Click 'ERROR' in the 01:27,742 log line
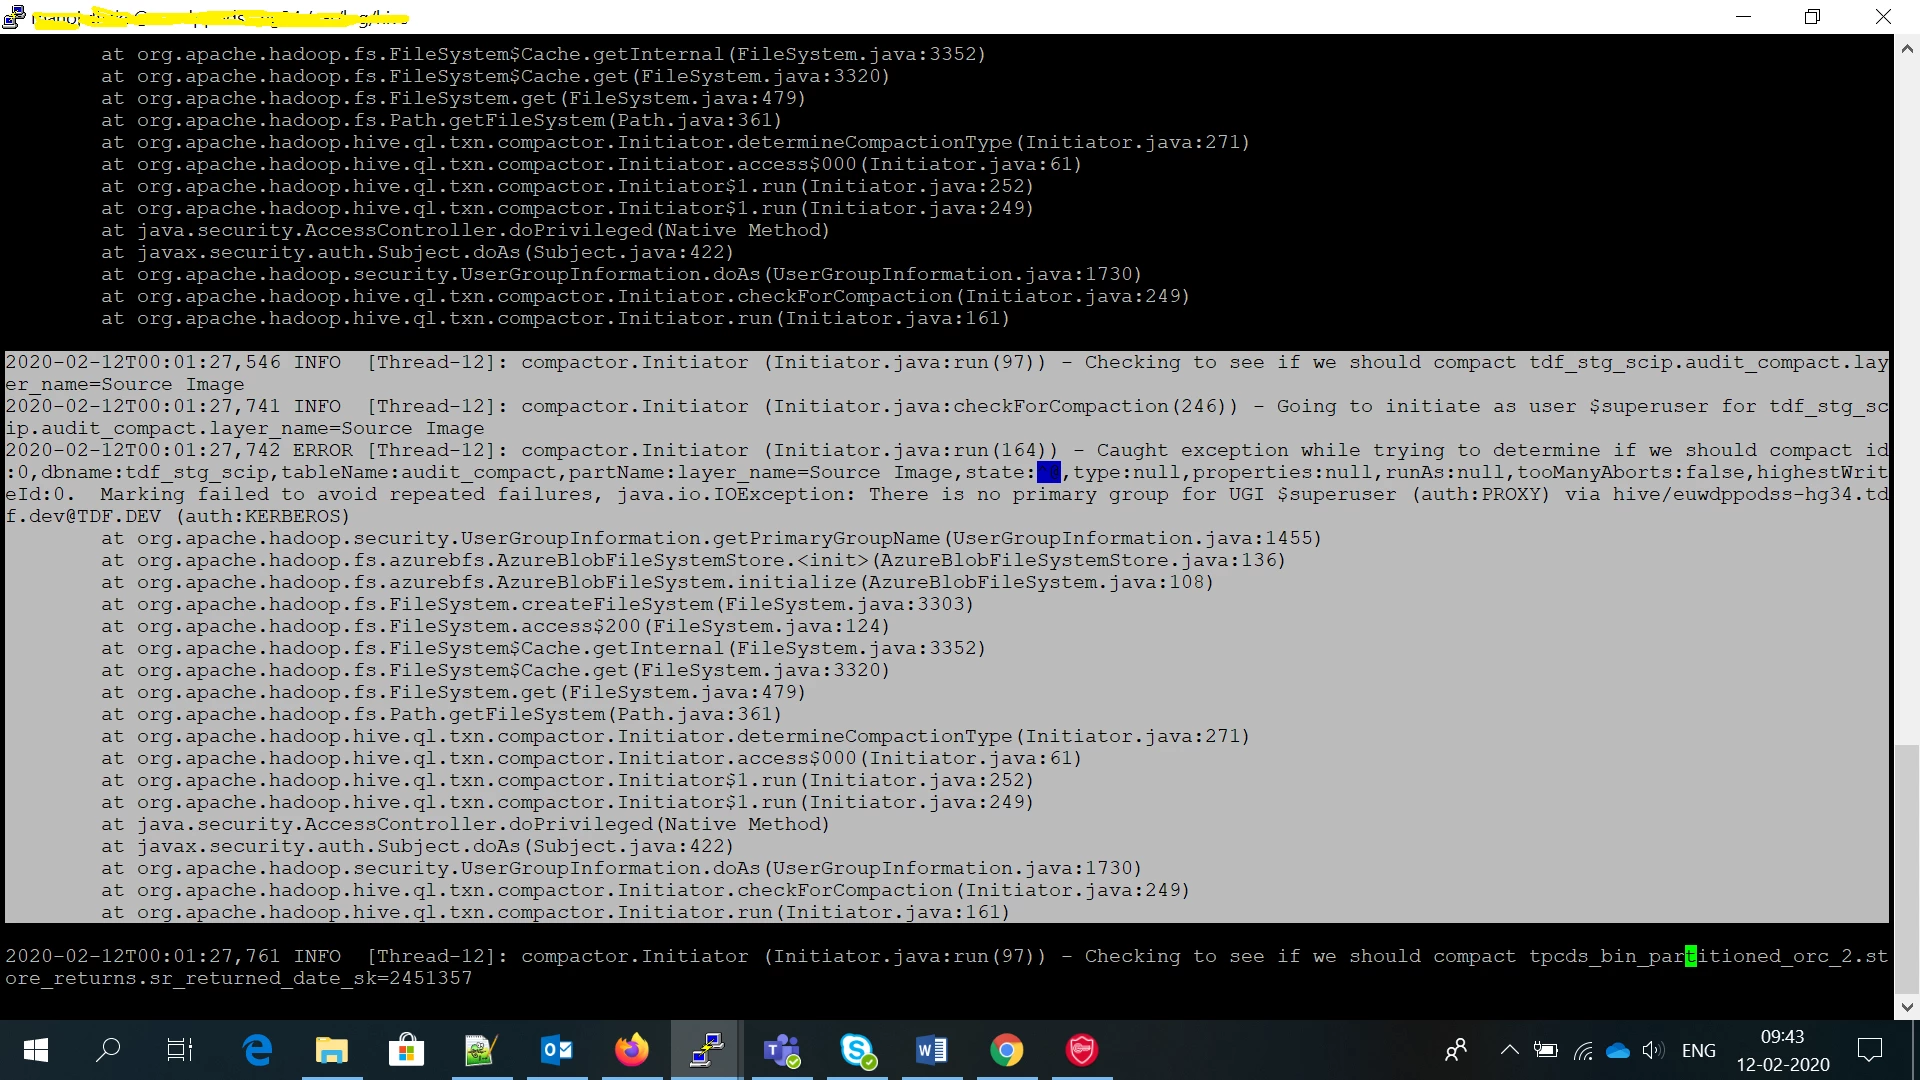Viewport: 1920px width, 1080px height. point(322,450)
